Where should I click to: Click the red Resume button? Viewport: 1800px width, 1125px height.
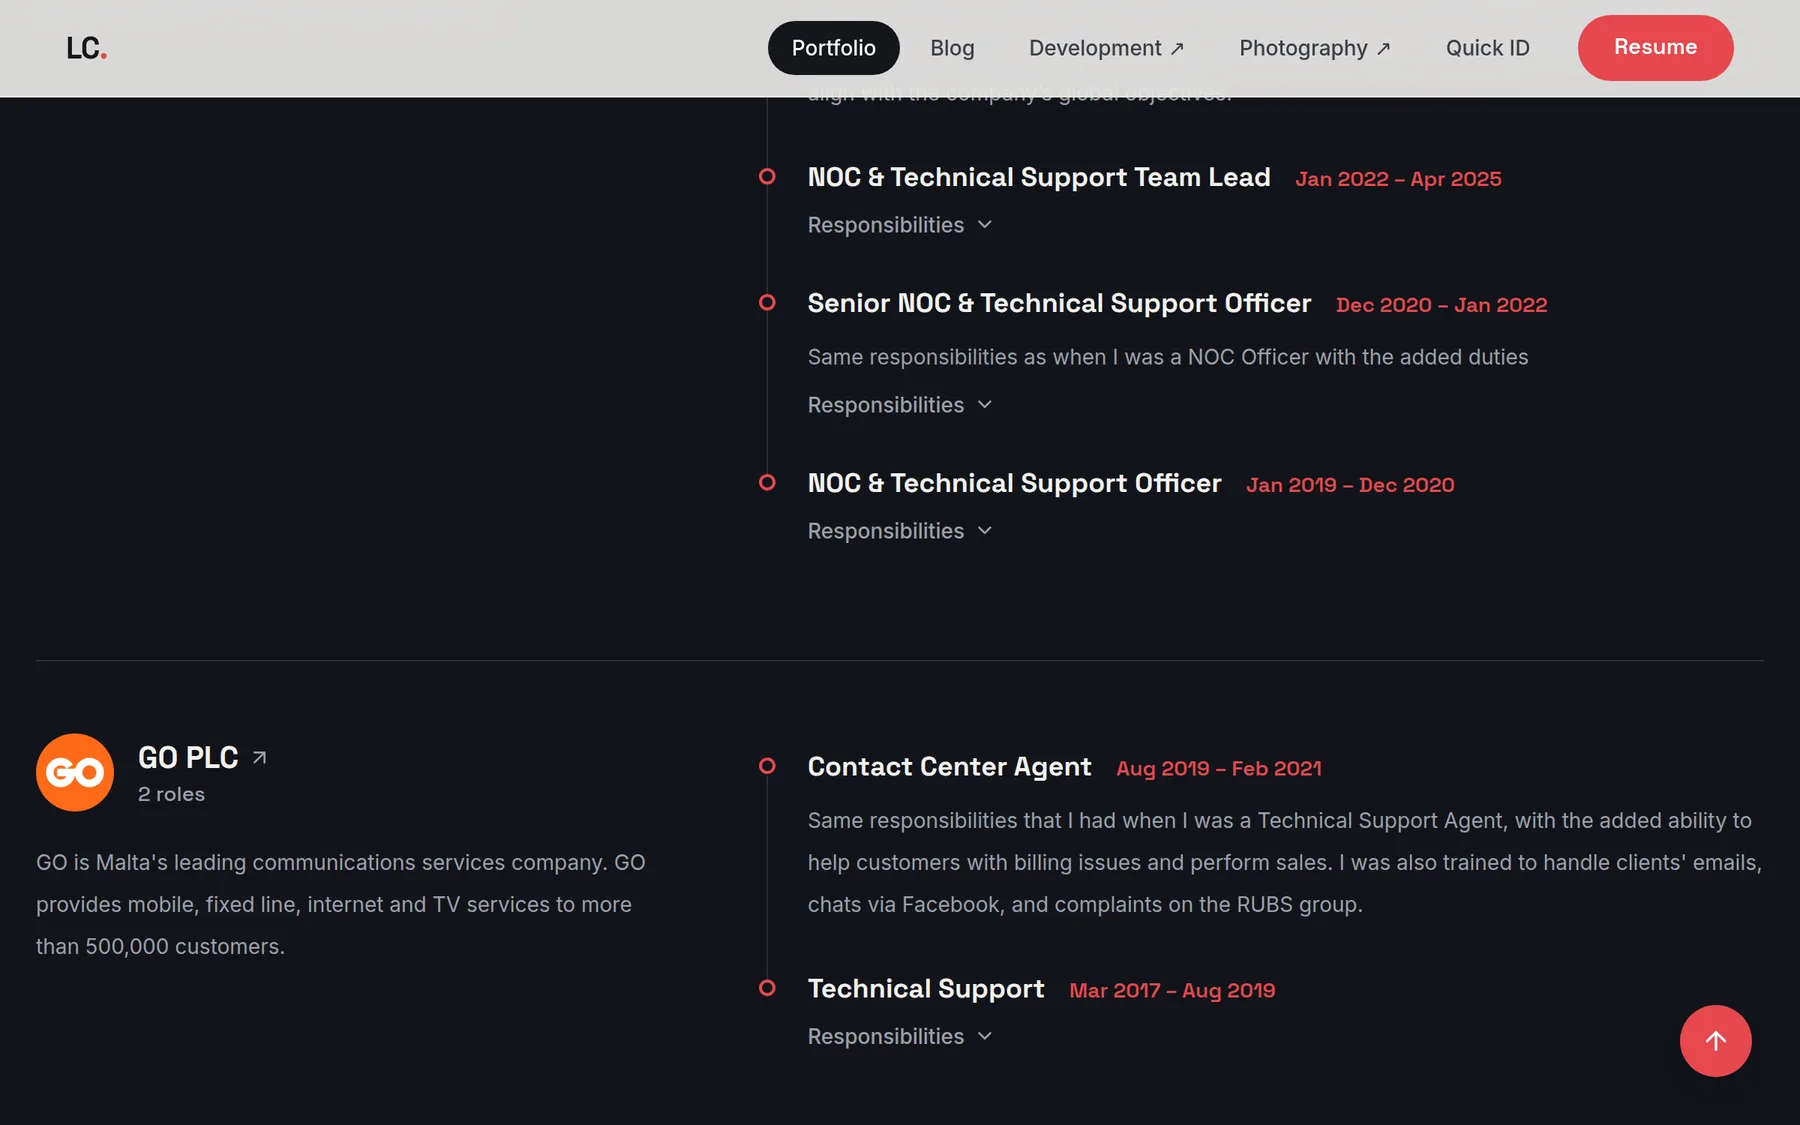[x=1656, y=48]
